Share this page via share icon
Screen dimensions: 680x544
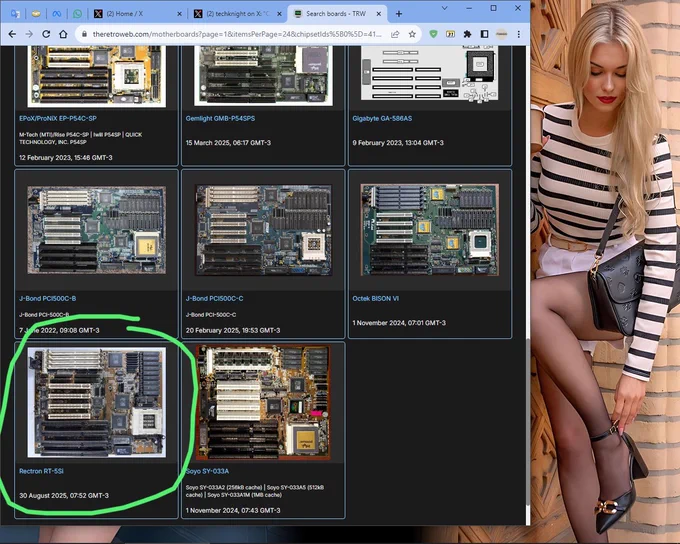pyautogui.click(x=395, y=34)
